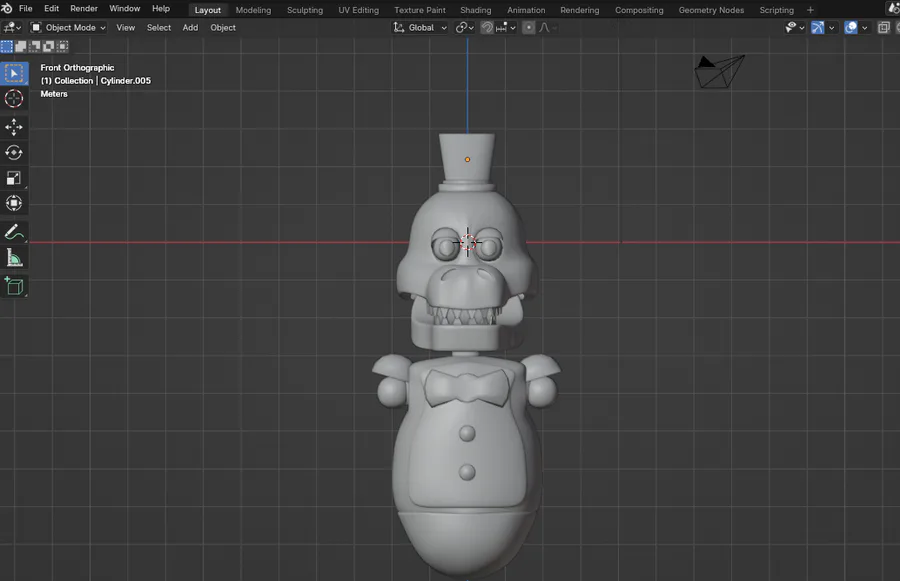
Task: Switch to the UV Editing workspace tab
Action: click(358, 10)
